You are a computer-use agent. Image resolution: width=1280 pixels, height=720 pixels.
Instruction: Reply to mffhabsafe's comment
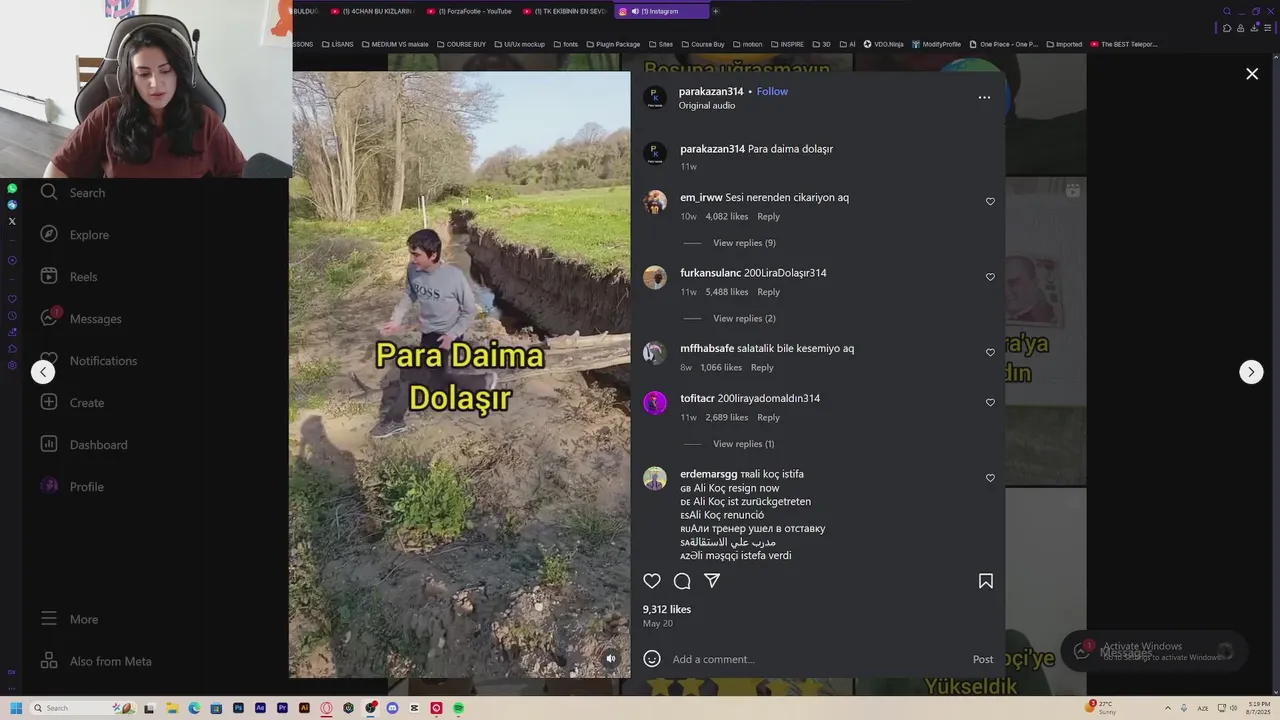(762, 367)
